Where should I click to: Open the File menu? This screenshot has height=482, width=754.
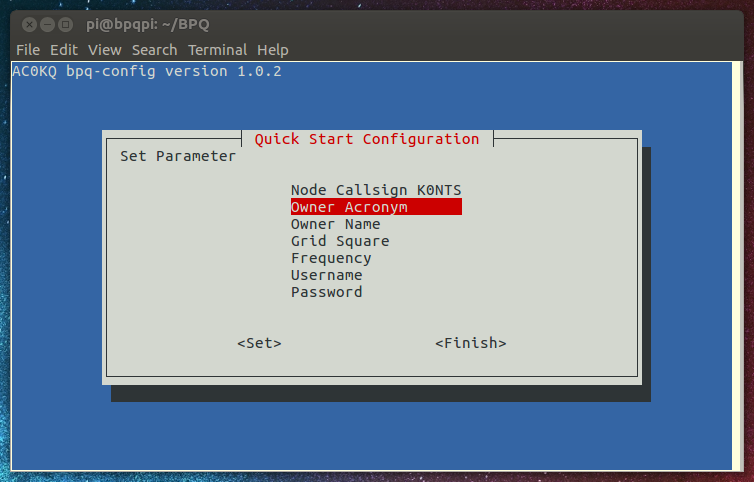tap(28, 50)
